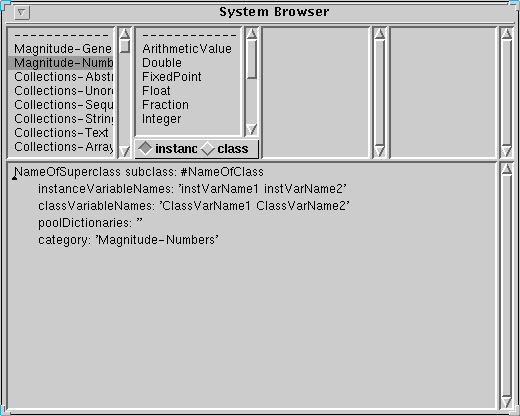Select Magnitude-General category
Viewport: 520px width, 416px height.
pyautogui.click(x=61, y=49)
